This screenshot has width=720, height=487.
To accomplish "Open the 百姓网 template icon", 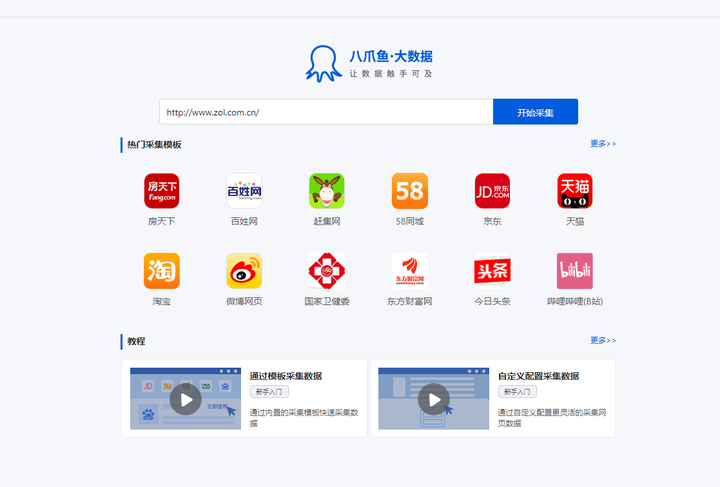I will coord(244,191).
